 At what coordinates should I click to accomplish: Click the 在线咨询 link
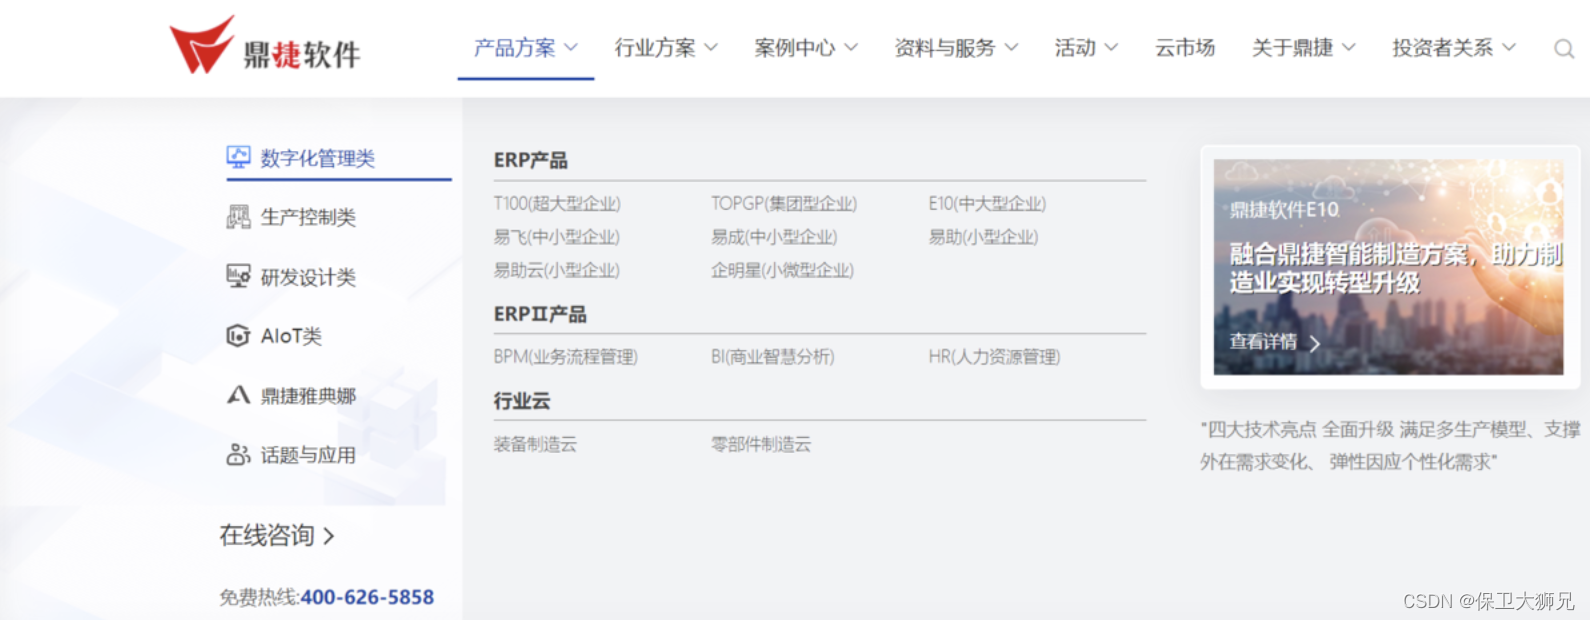click(267, 536)
